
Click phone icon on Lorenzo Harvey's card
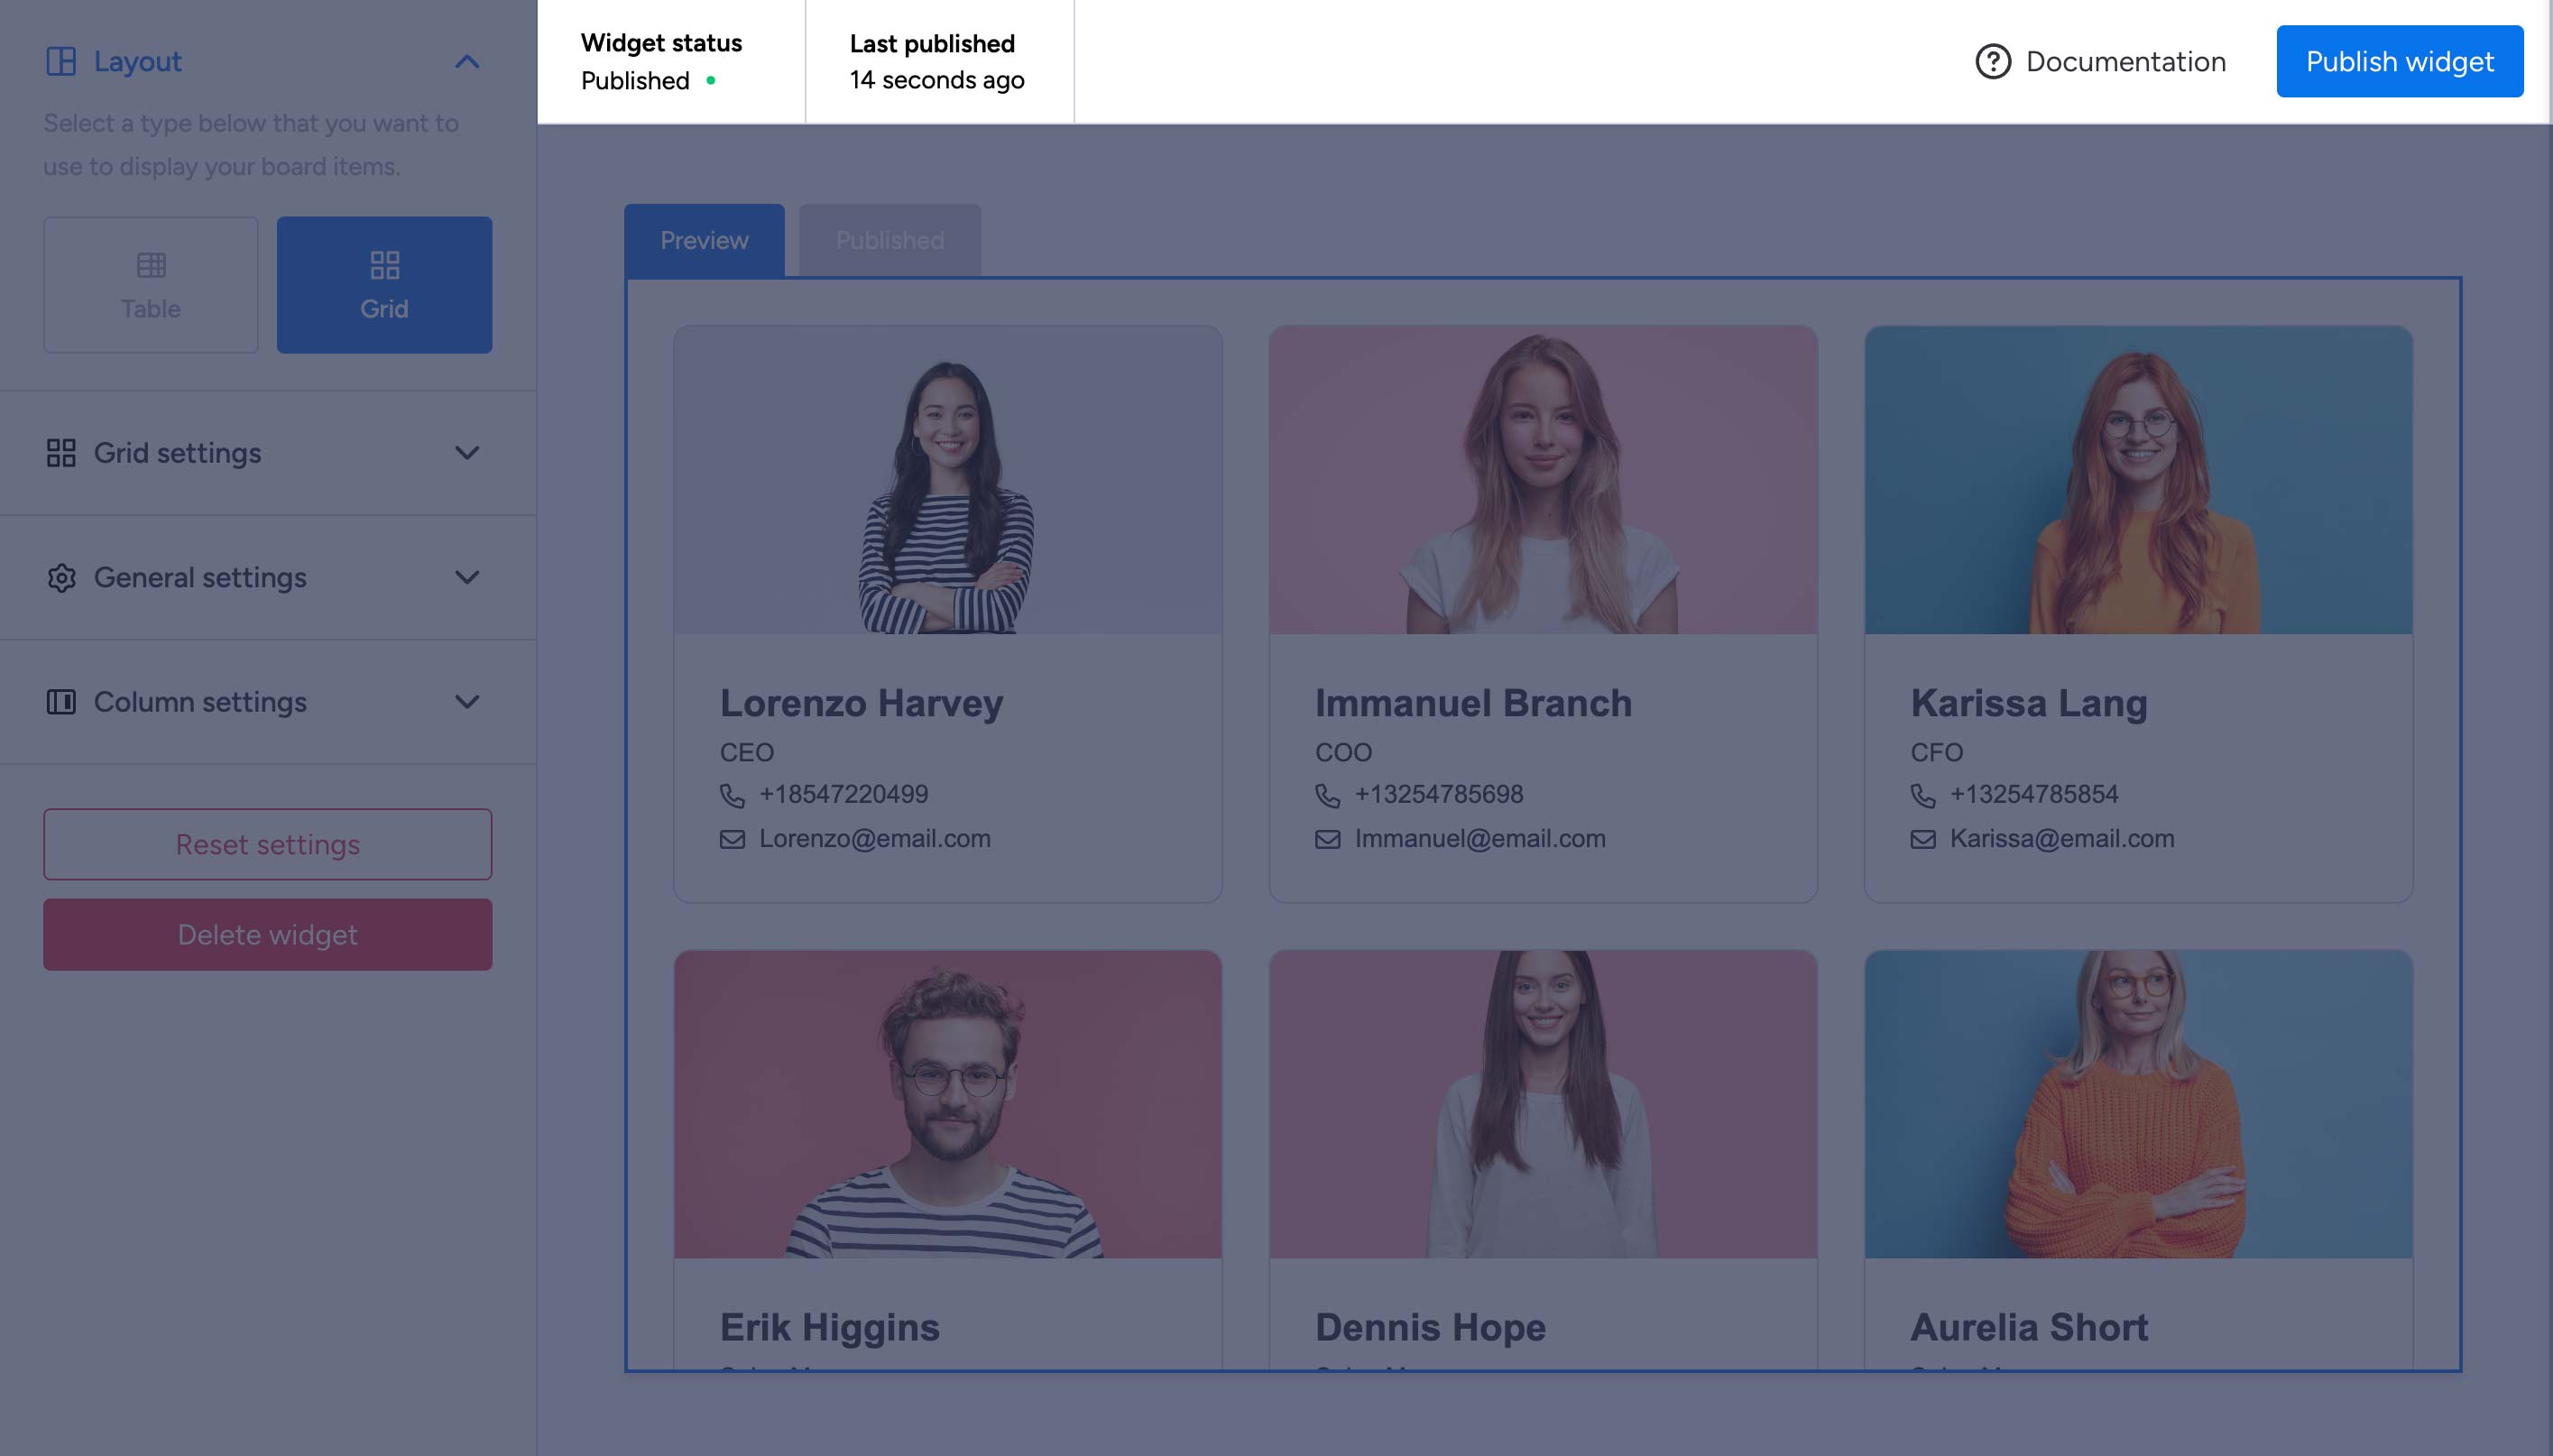(732, 795)
